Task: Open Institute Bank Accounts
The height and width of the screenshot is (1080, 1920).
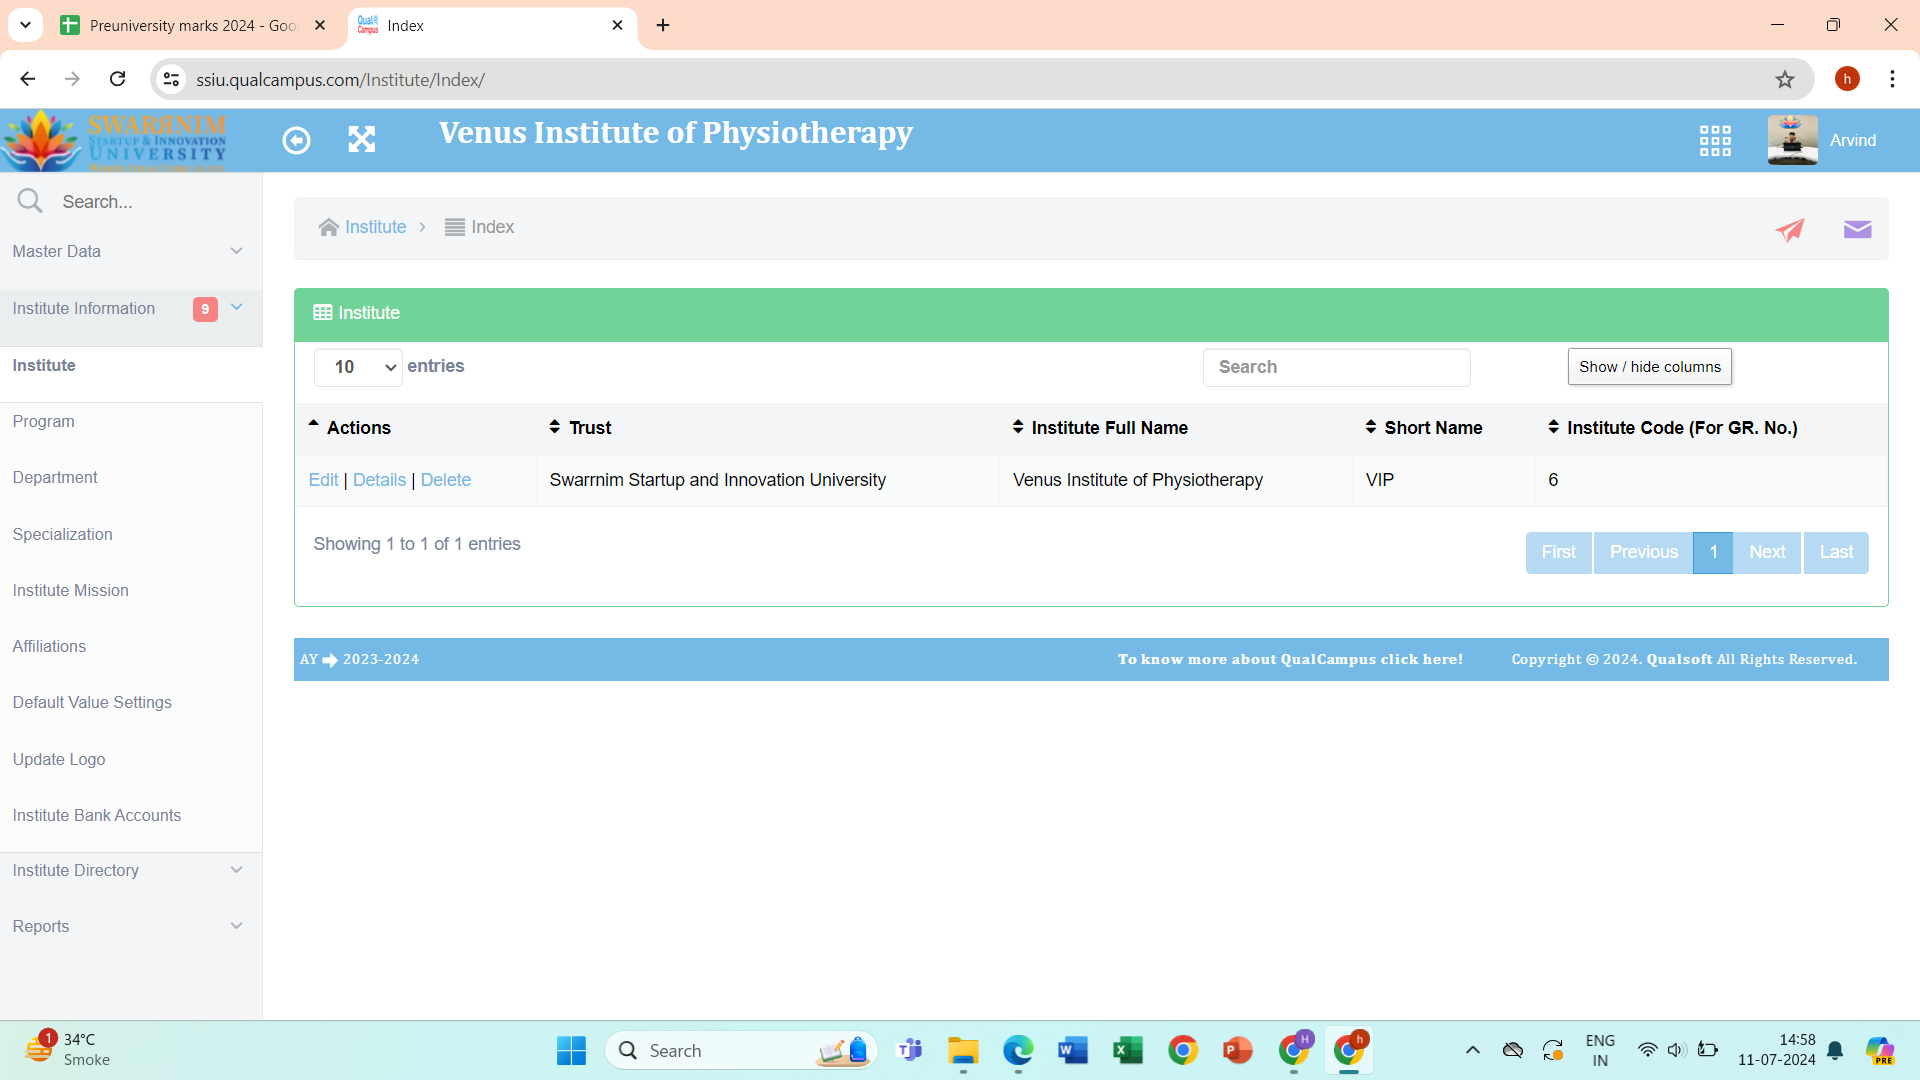Action: (97, 815)
